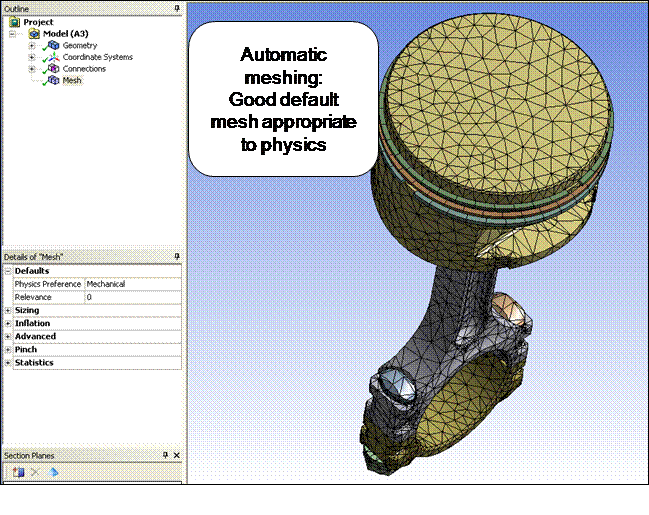Collapse the Defaults section
Image resolution: width=649 pixels, height=515 pixels.
coord(8,271)
